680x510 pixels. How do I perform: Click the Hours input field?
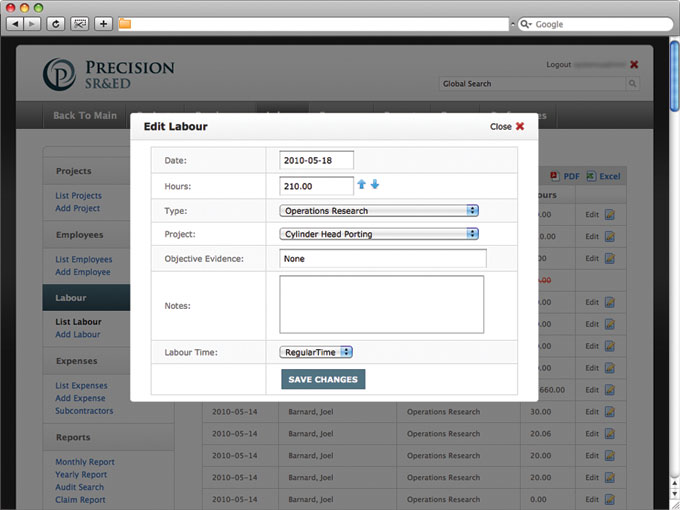coord(317,186)
